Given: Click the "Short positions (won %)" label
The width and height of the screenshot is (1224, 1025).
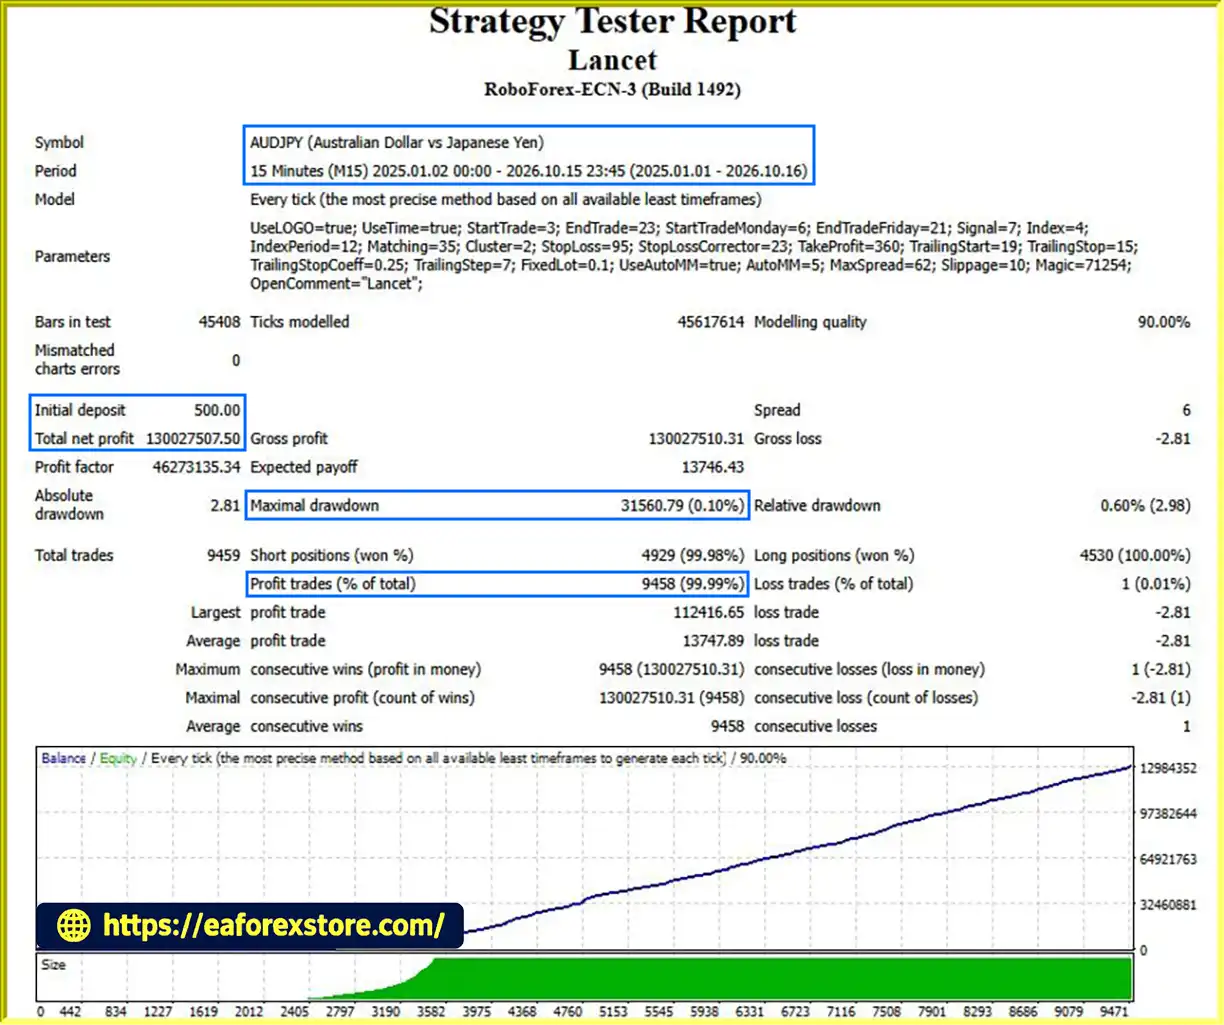Looking at the screenshot, I should click(x=331, y=555).
